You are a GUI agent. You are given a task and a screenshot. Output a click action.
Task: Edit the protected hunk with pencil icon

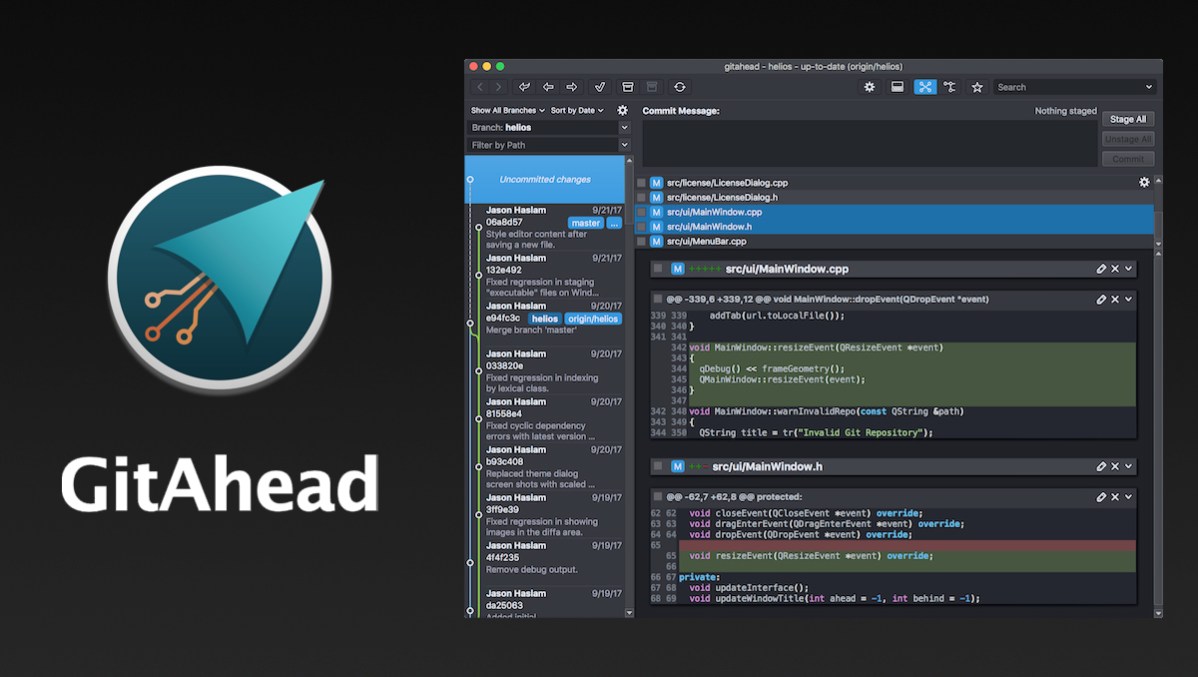tap(1101, 497)
